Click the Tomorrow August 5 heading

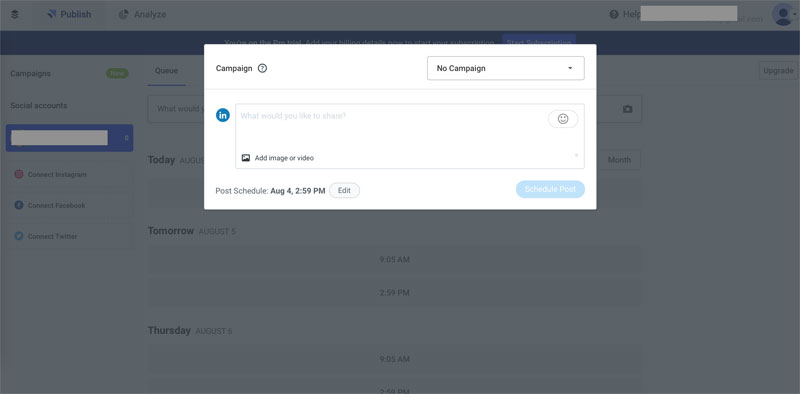[192, 231]
